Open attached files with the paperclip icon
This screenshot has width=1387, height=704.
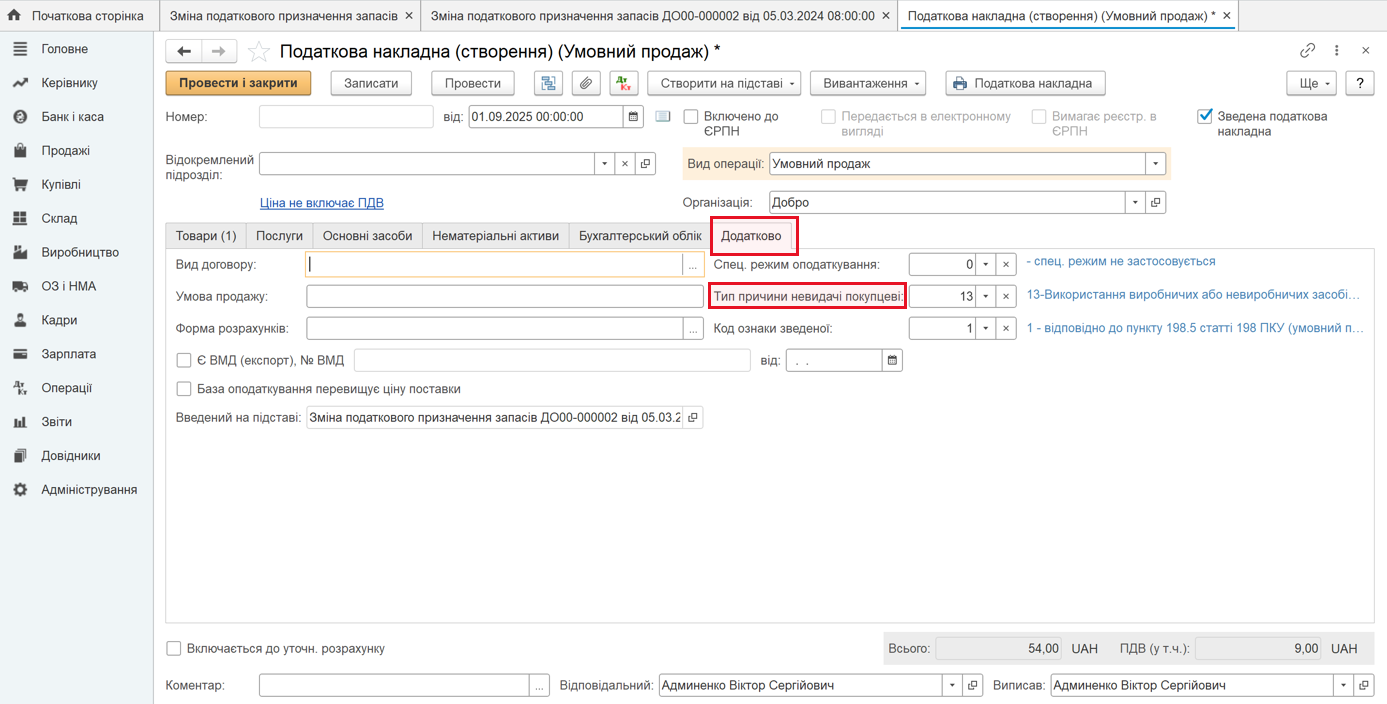586,83
